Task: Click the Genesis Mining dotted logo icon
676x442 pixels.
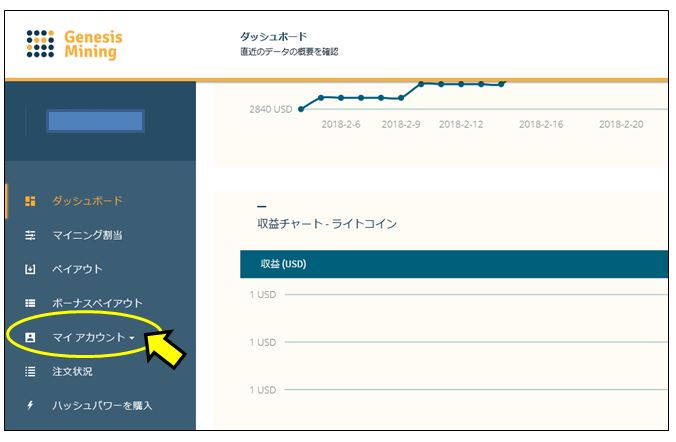Action: tap(40, 44)
